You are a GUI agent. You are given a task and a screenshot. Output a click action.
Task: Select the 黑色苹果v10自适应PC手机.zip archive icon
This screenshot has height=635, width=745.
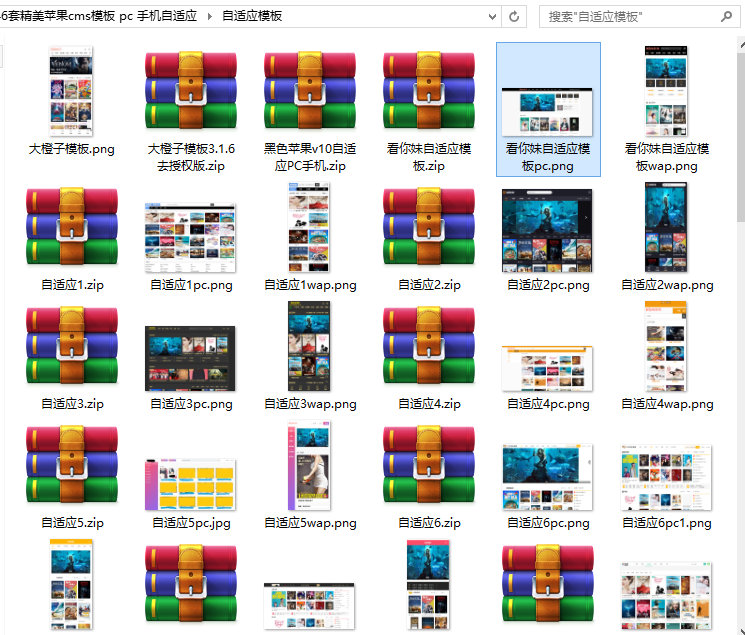pos(310,90)
